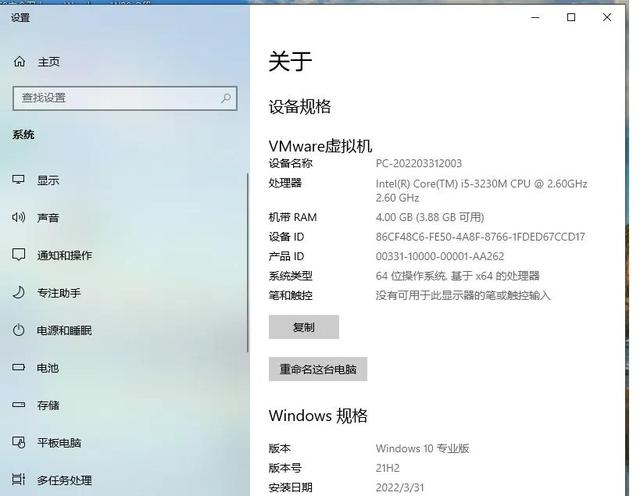Click the Notifications and actions icon
The image size is (640, 496).
(x=18, y=255)
